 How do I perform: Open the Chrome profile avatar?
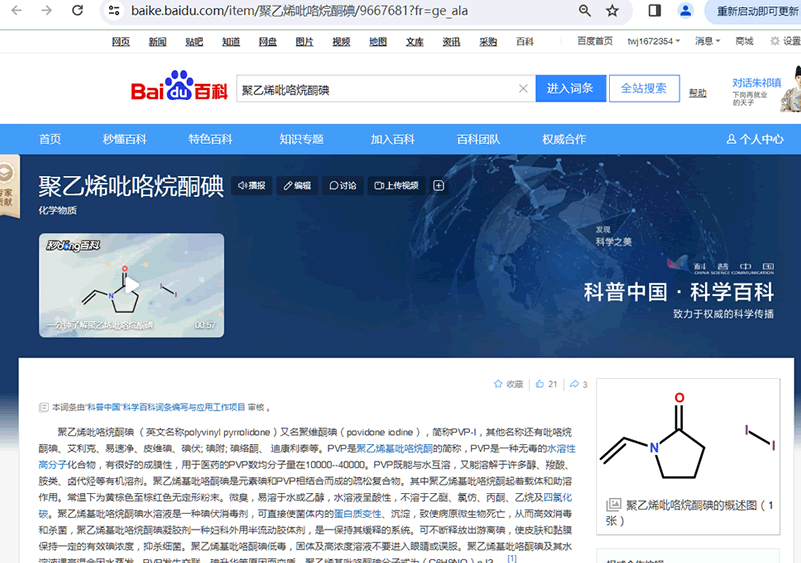click(686, 10)
